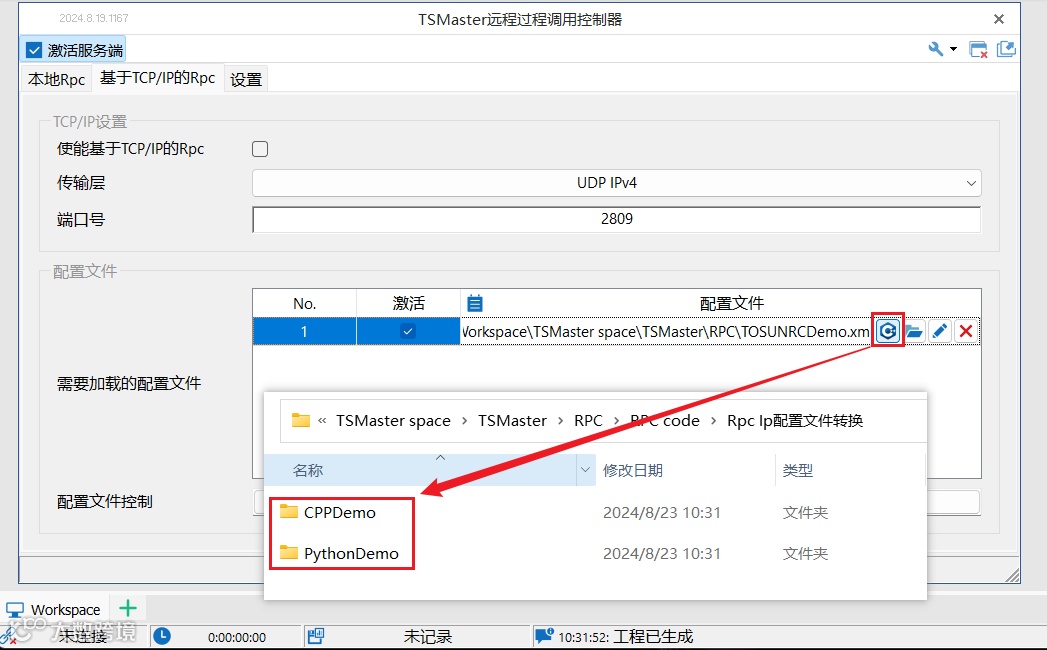Click the close-window icon with red X

coord(978,49)
